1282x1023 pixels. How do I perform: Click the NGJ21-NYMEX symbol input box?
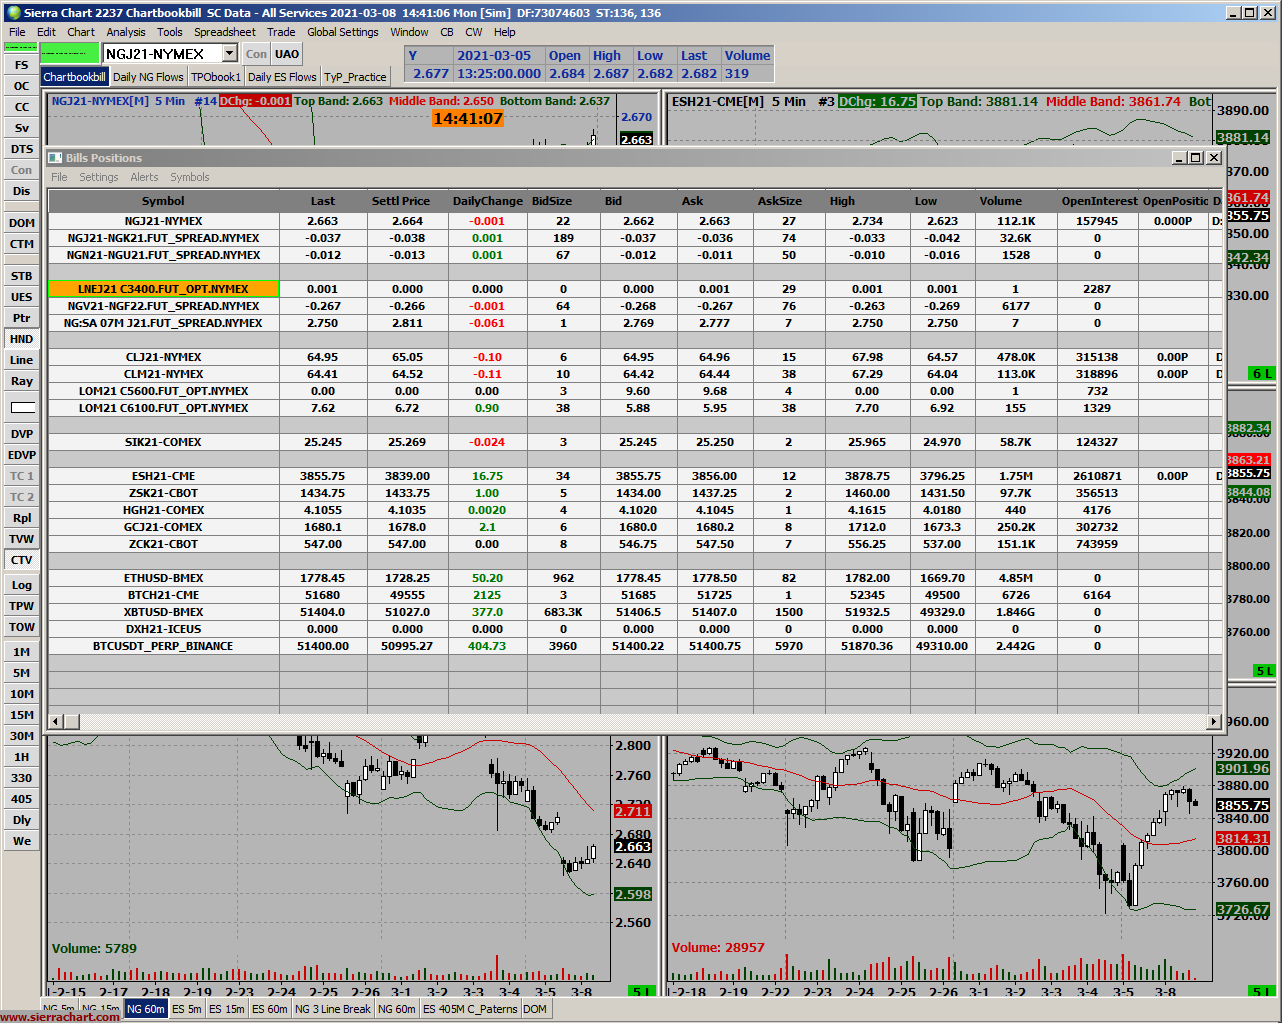[x=162, y=54]
